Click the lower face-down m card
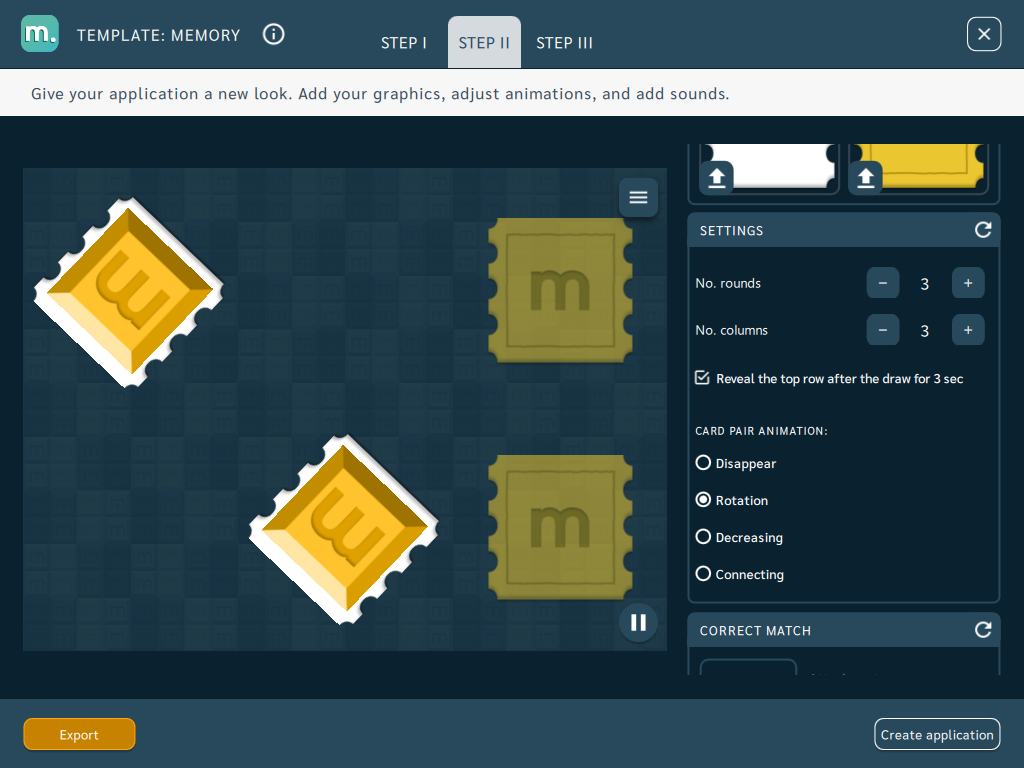Viewport: 1024px width, 768px height. click(x=560, y=527)
